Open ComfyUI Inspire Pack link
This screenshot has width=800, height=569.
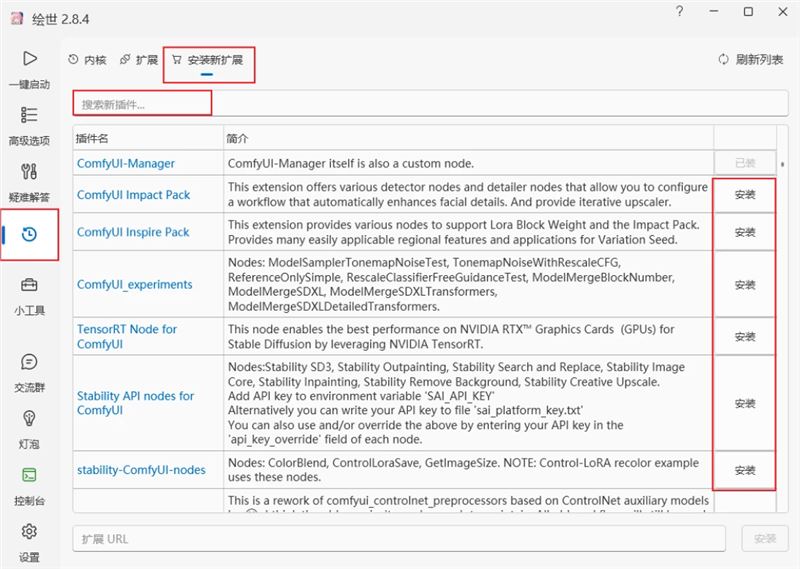coord(133,232)
